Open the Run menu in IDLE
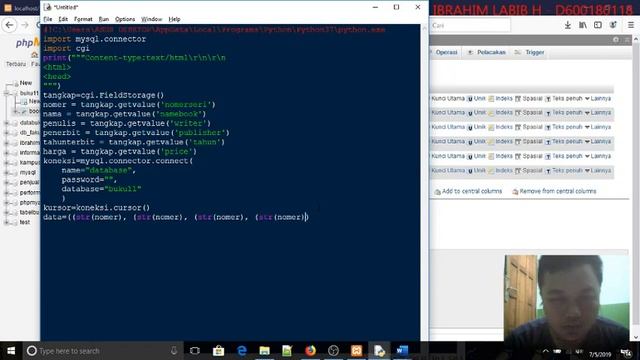The height and width of the screenshot is (360, 640). click(x=104, y=19)
